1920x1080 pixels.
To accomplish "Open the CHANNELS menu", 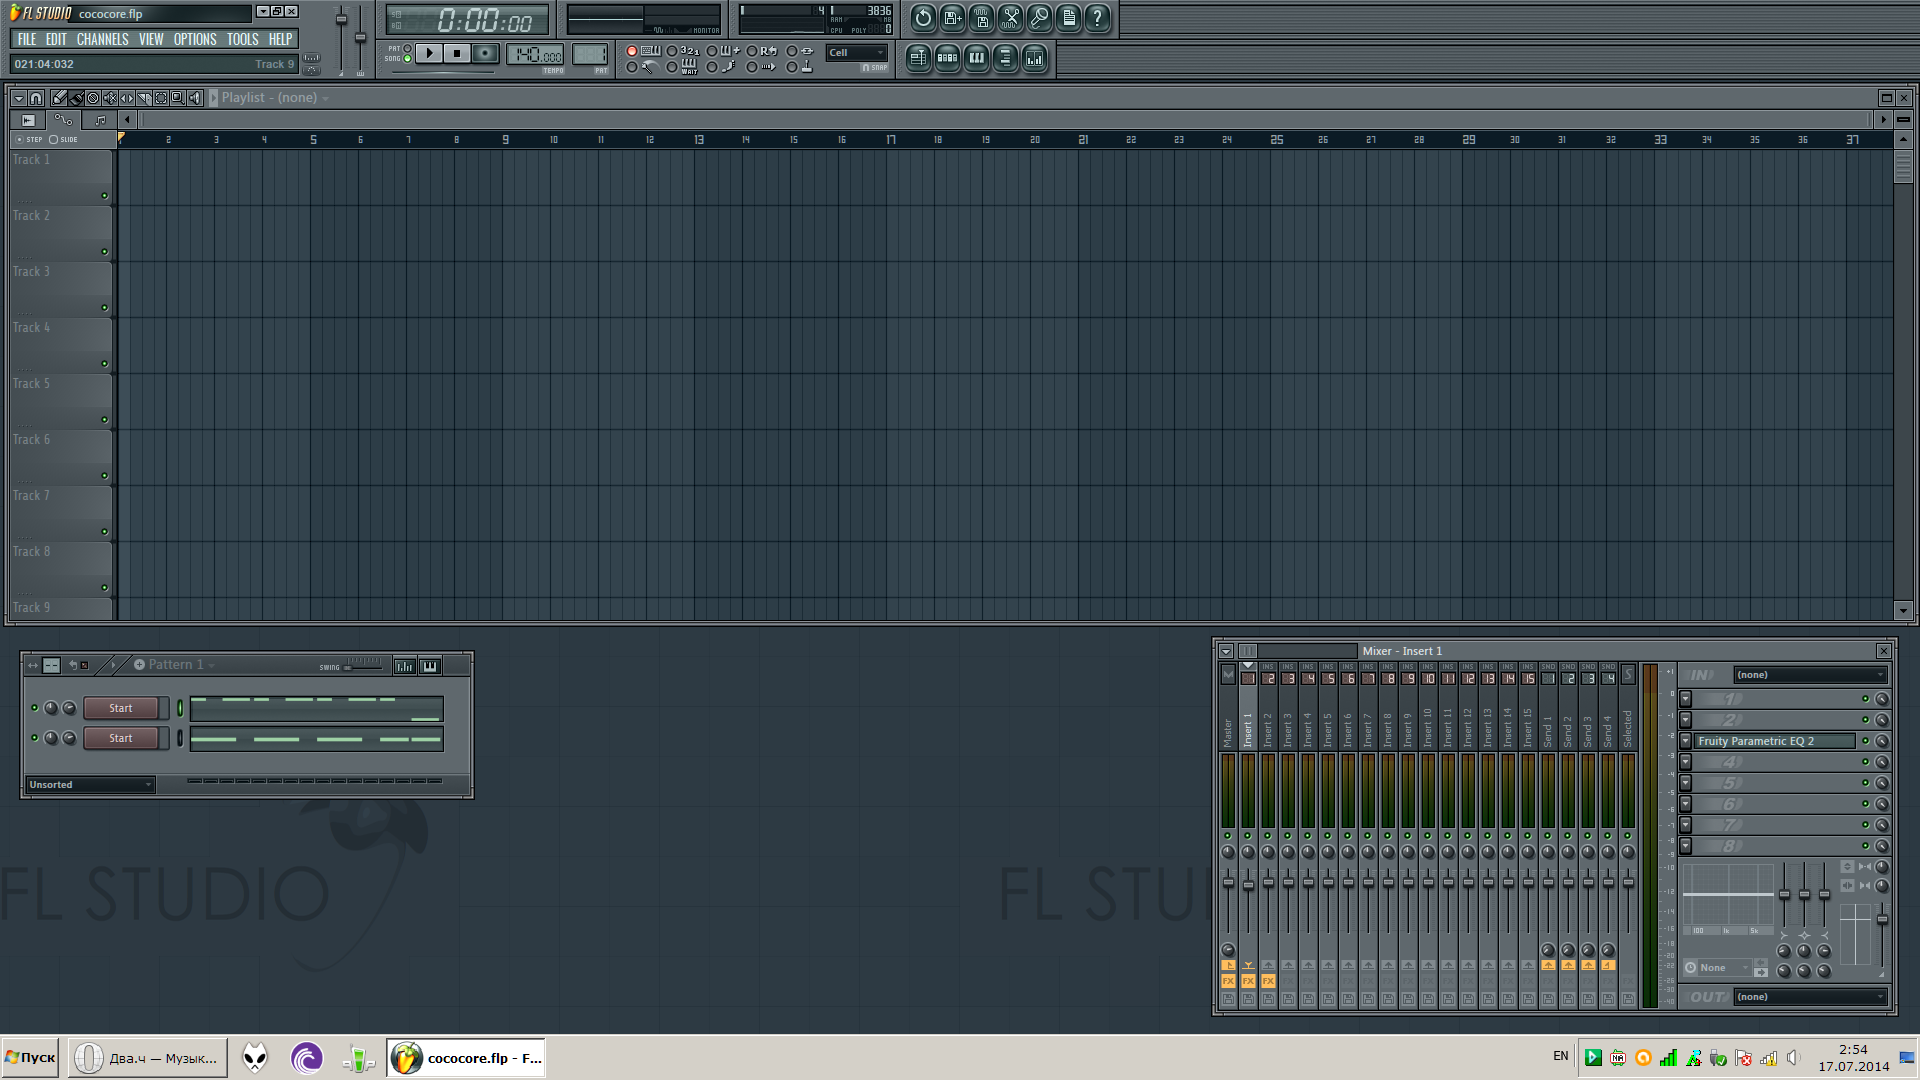I will click(103, 39).
